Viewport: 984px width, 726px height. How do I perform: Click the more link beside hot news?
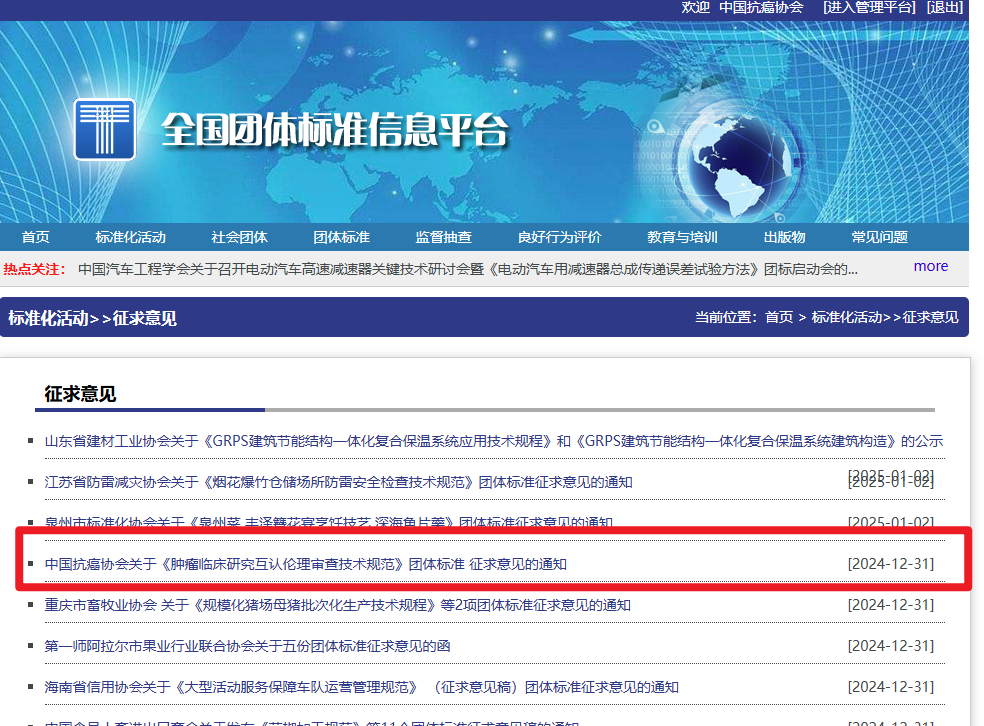pos(931,266)
